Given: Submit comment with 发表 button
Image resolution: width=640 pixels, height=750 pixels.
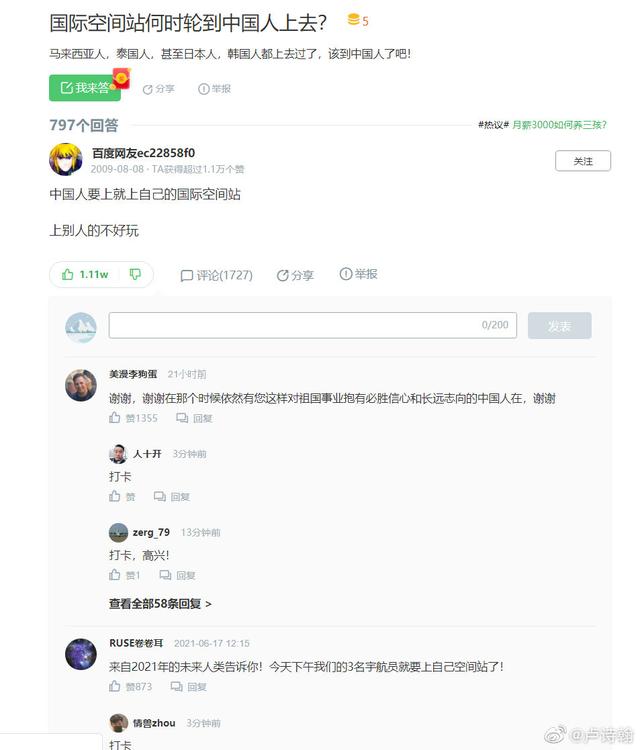Looking at the screenshot, I should [559, 326].
